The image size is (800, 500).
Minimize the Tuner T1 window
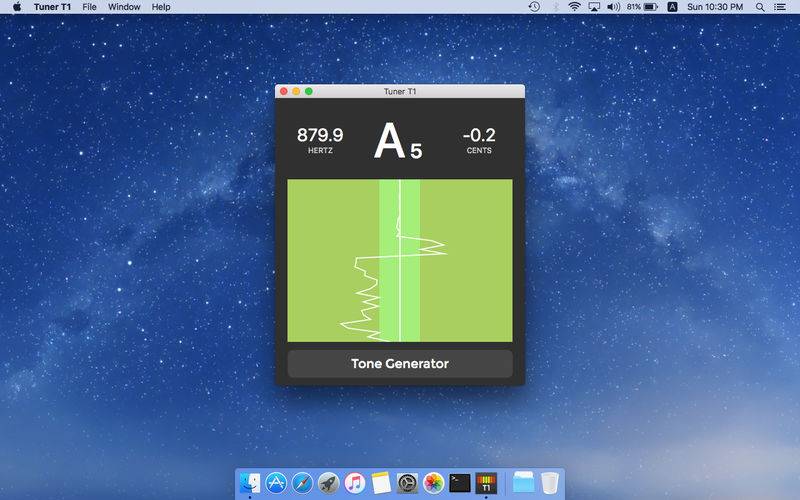coord(296,91)
